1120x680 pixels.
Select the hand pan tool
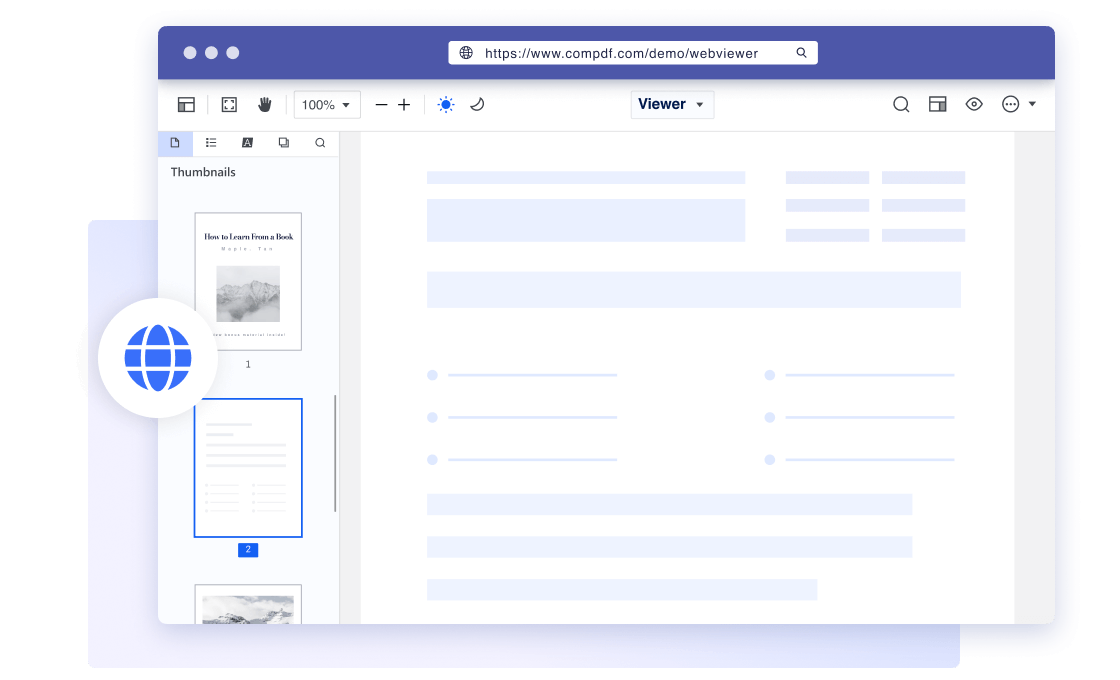coord(264,104)
